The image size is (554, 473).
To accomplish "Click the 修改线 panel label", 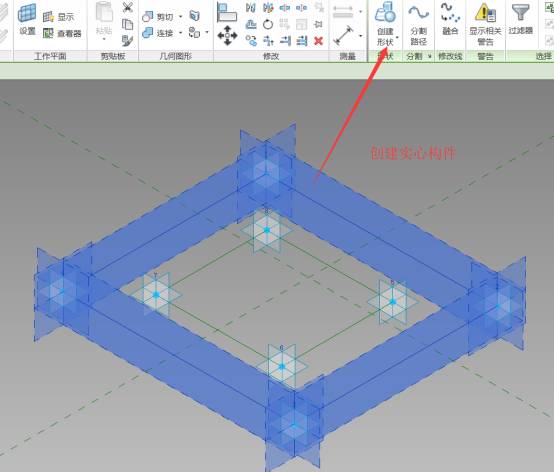I will (x=450, y=56).
